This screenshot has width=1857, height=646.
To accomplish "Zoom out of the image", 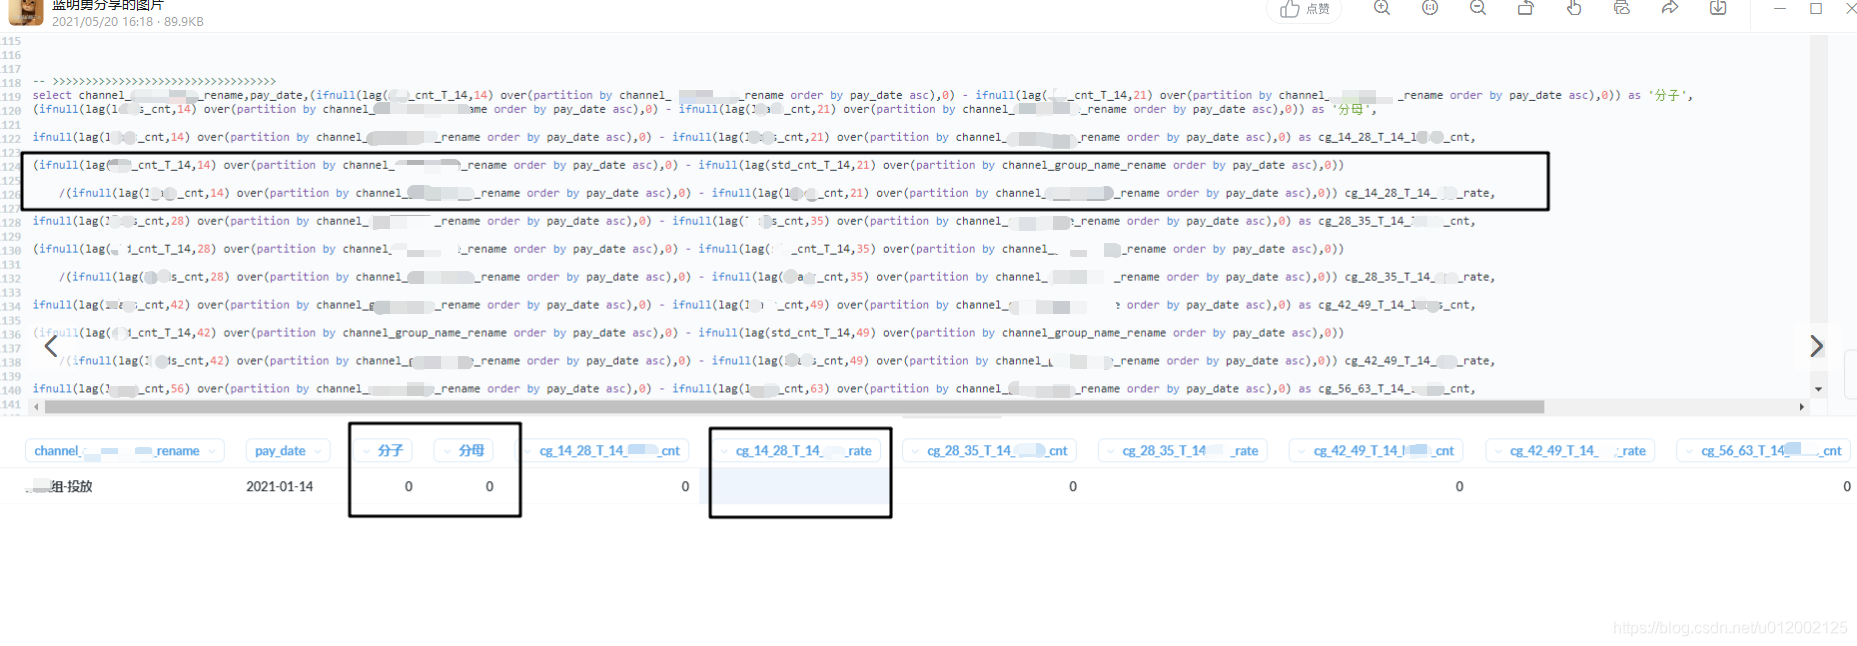I will point(1478,8).
